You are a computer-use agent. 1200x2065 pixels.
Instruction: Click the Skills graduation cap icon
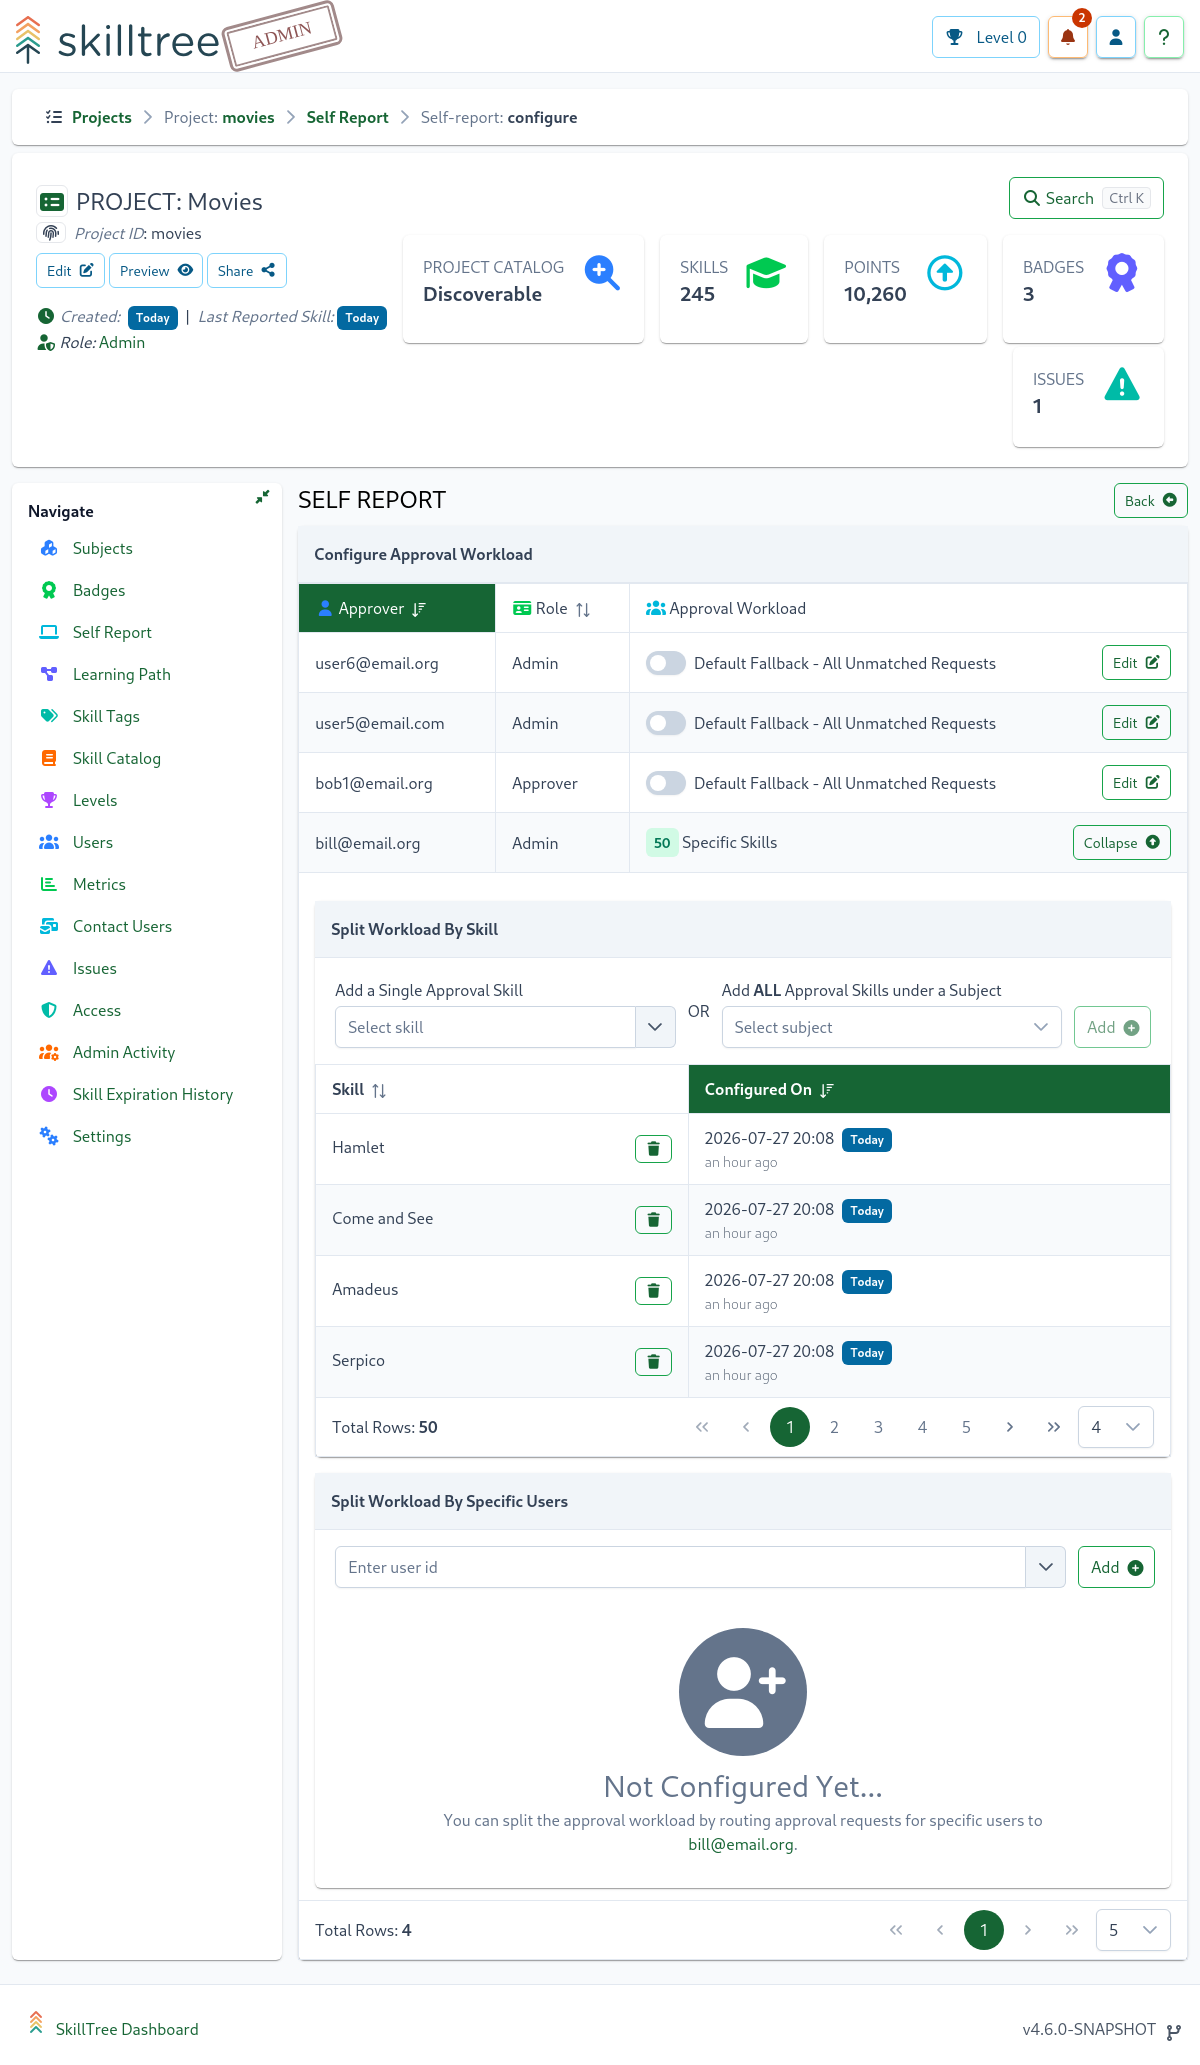tap(766, 272)
